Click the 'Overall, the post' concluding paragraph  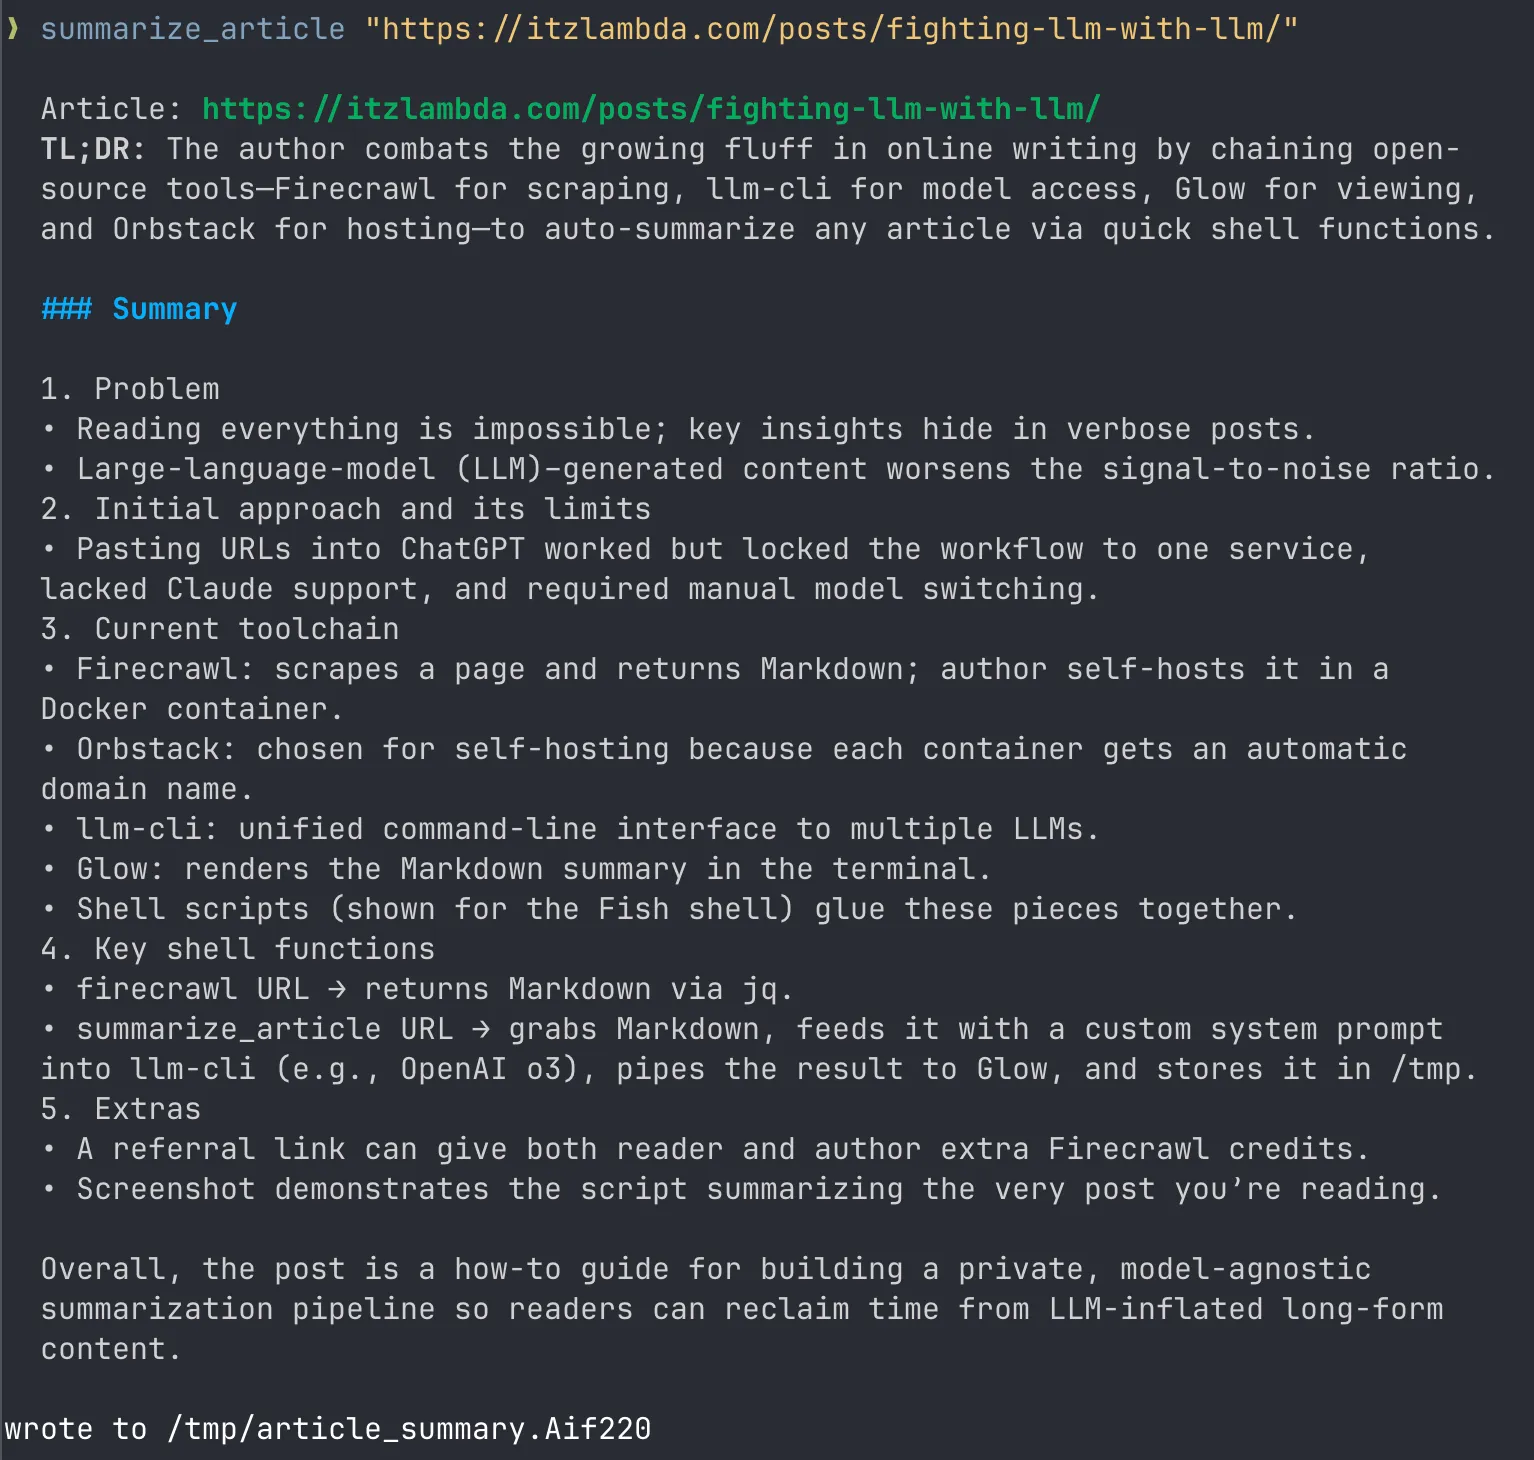click(x=742, y=1309)
